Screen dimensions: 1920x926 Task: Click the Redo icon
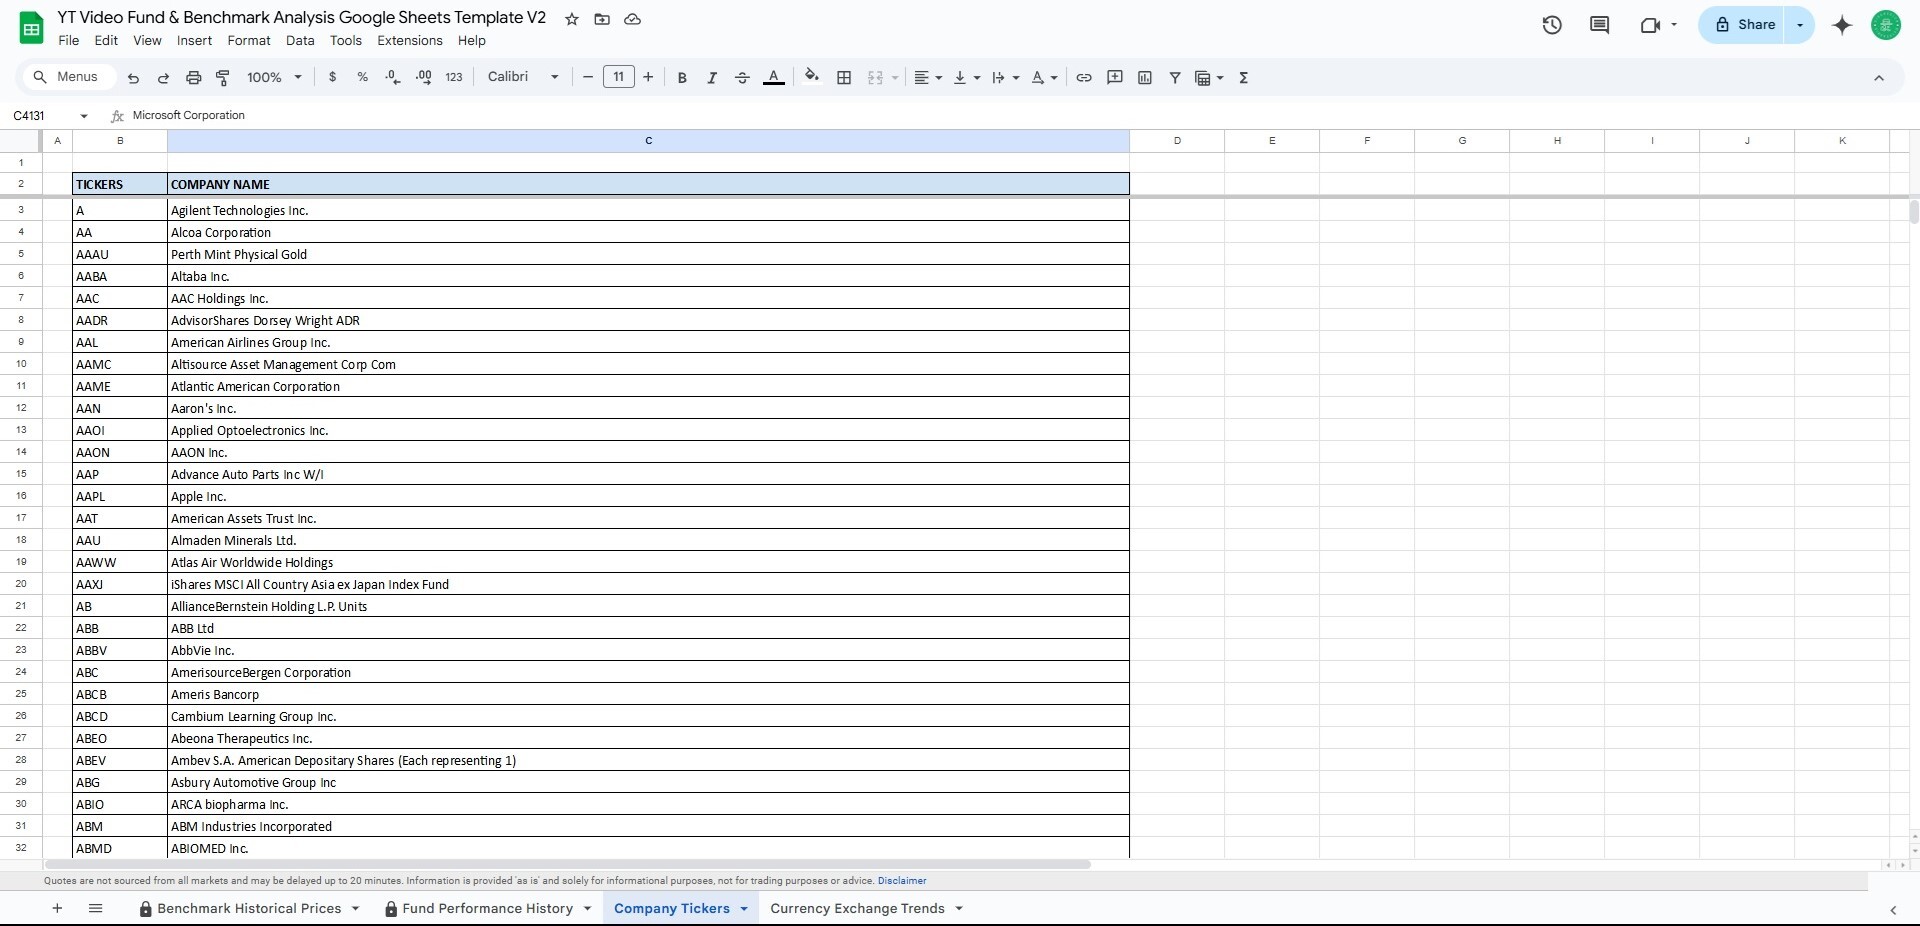(163, 78)
